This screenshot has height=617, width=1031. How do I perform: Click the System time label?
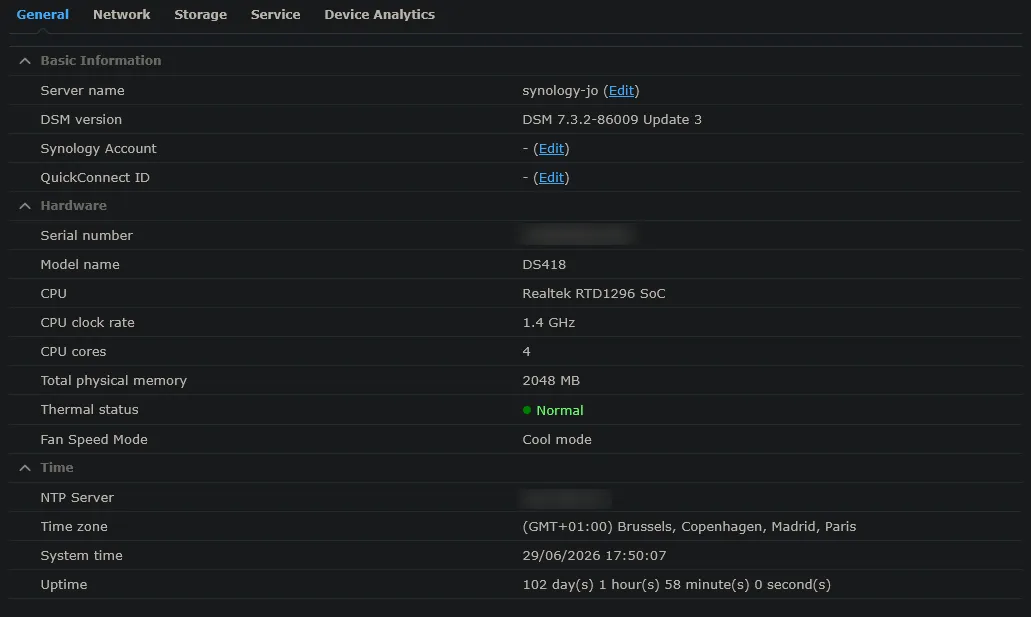(x=82, y=555)
